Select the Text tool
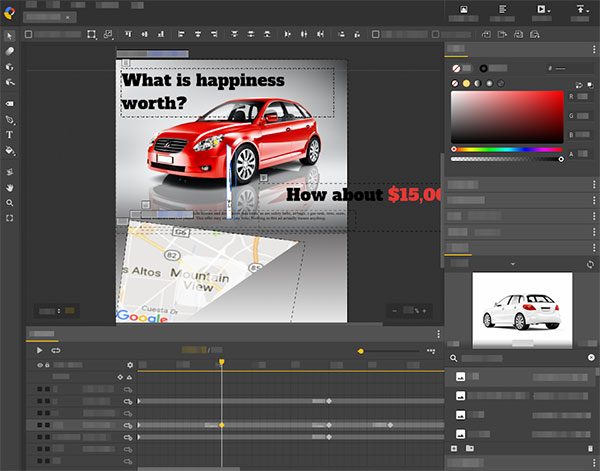Image resolution: width=600 pixels, height=471 pixels. coord(10,134)
